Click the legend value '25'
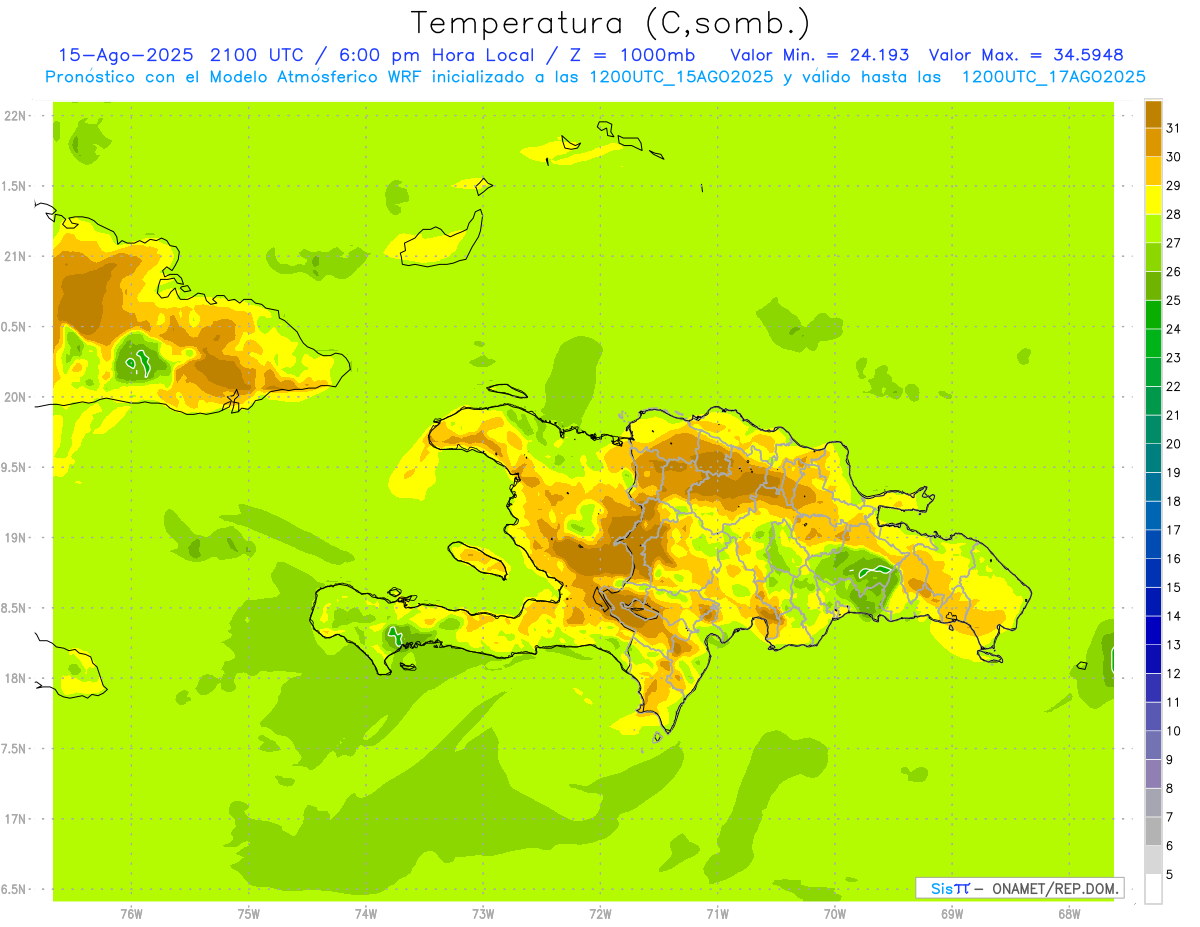The height and width of the screenshot is (927, 1200). (x=1173, y=300)
